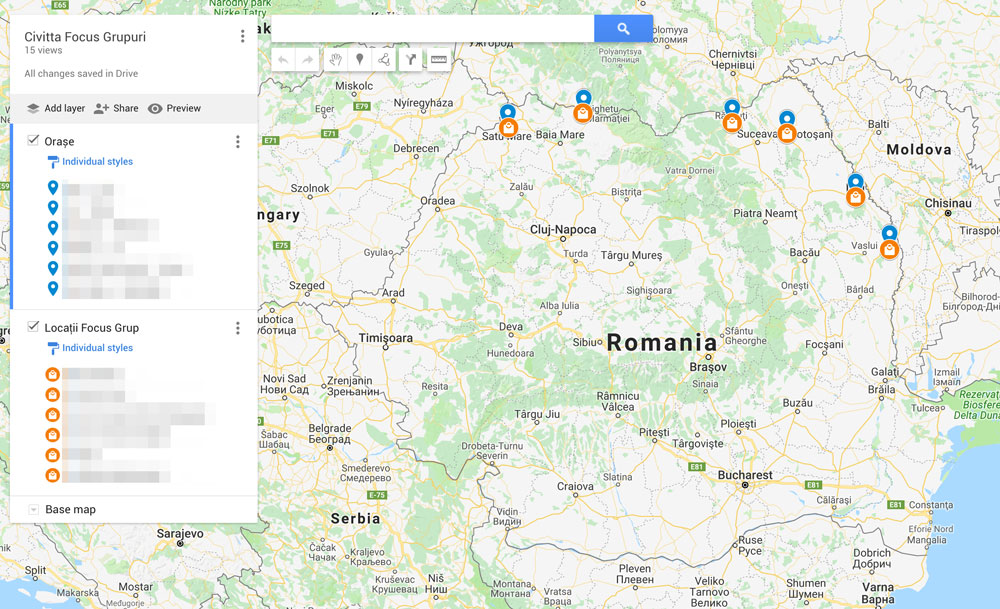Click the Bucharest city label
The height and width of the screenshot is (609, 1000).
[745, 475]
